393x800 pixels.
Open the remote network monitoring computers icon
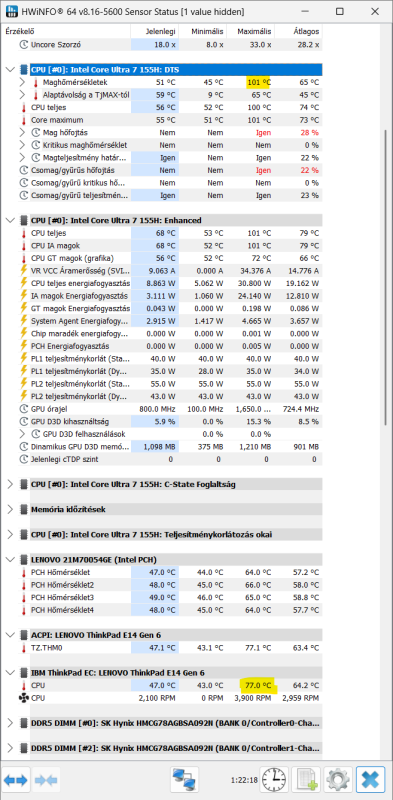click(x=184, y=779)
